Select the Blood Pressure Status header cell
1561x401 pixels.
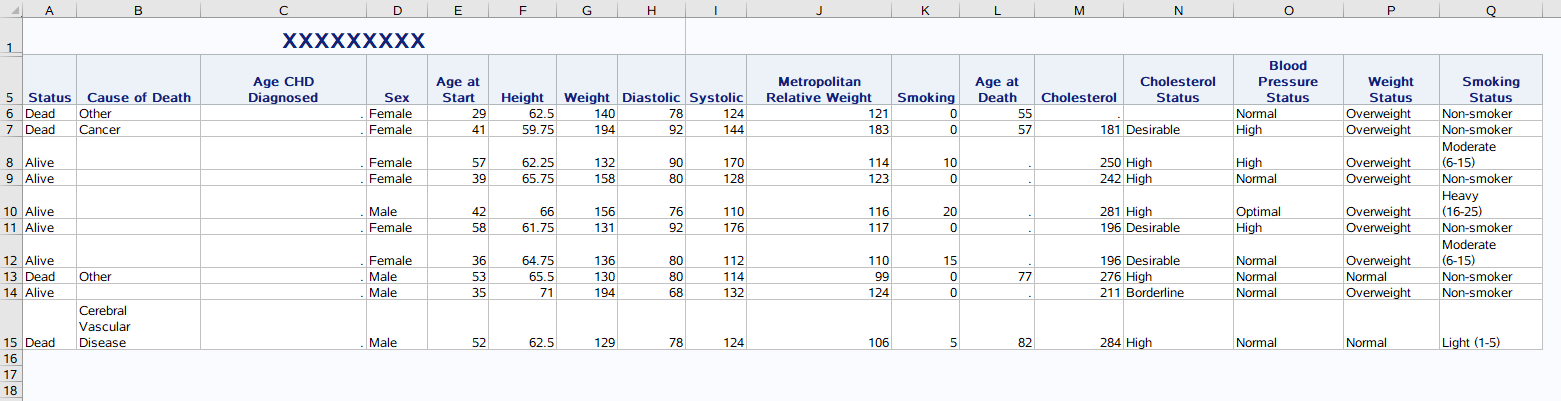pyautogui.click(x=1287, y=81)
